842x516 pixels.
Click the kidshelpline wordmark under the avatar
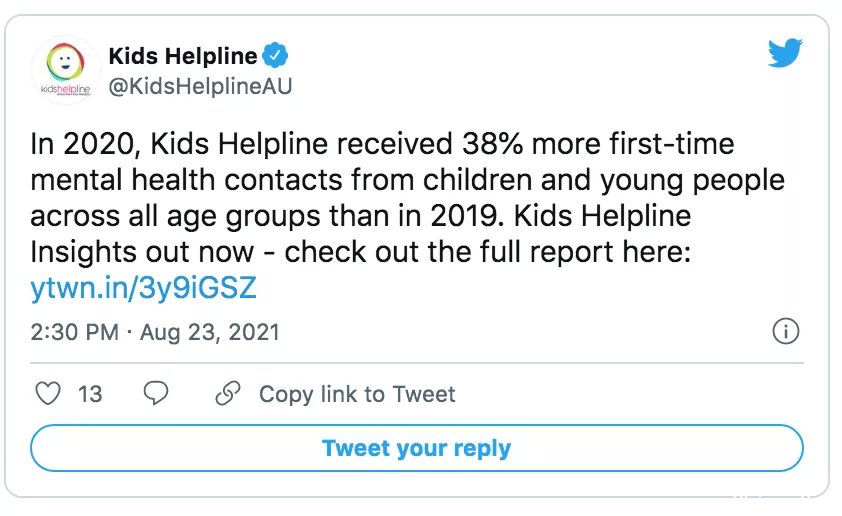(x=66, y=89)
